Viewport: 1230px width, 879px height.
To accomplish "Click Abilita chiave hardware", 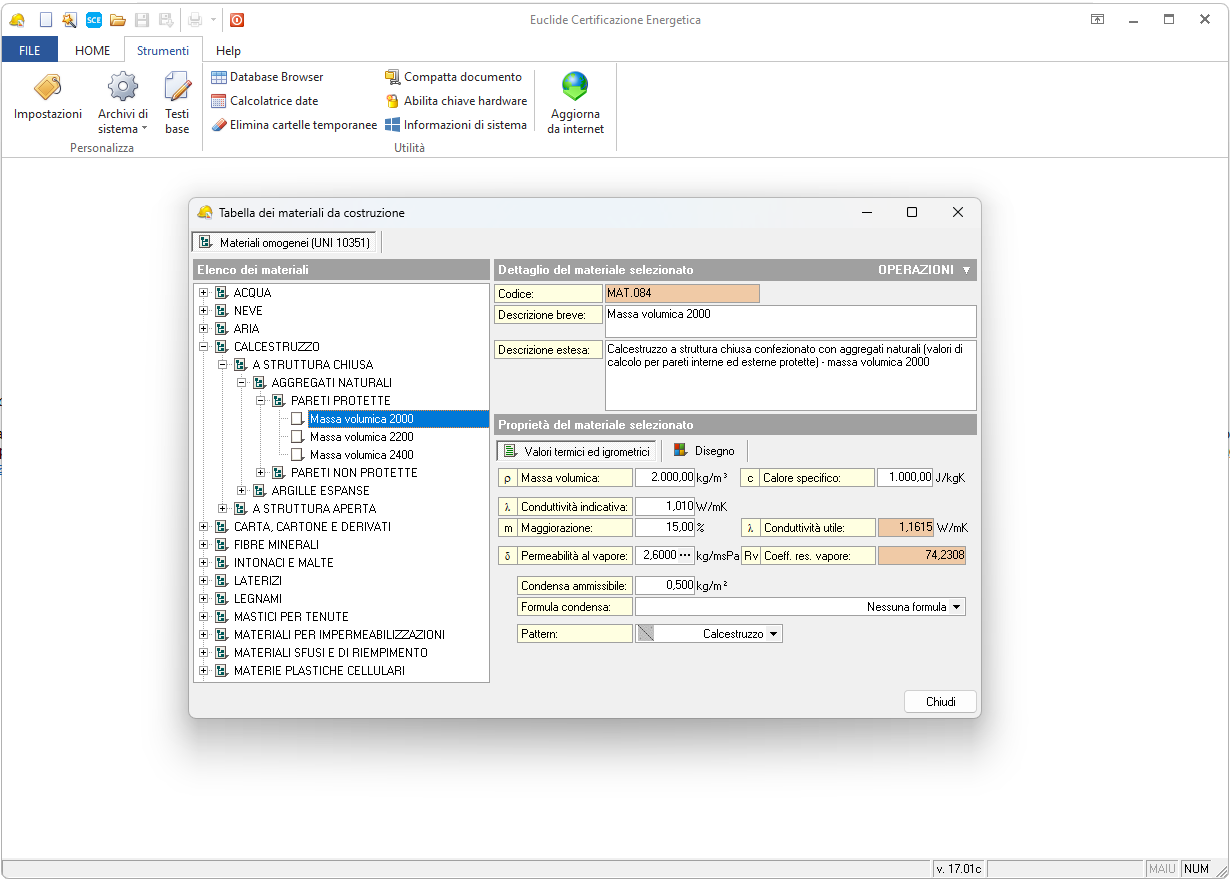I will 456,101.
